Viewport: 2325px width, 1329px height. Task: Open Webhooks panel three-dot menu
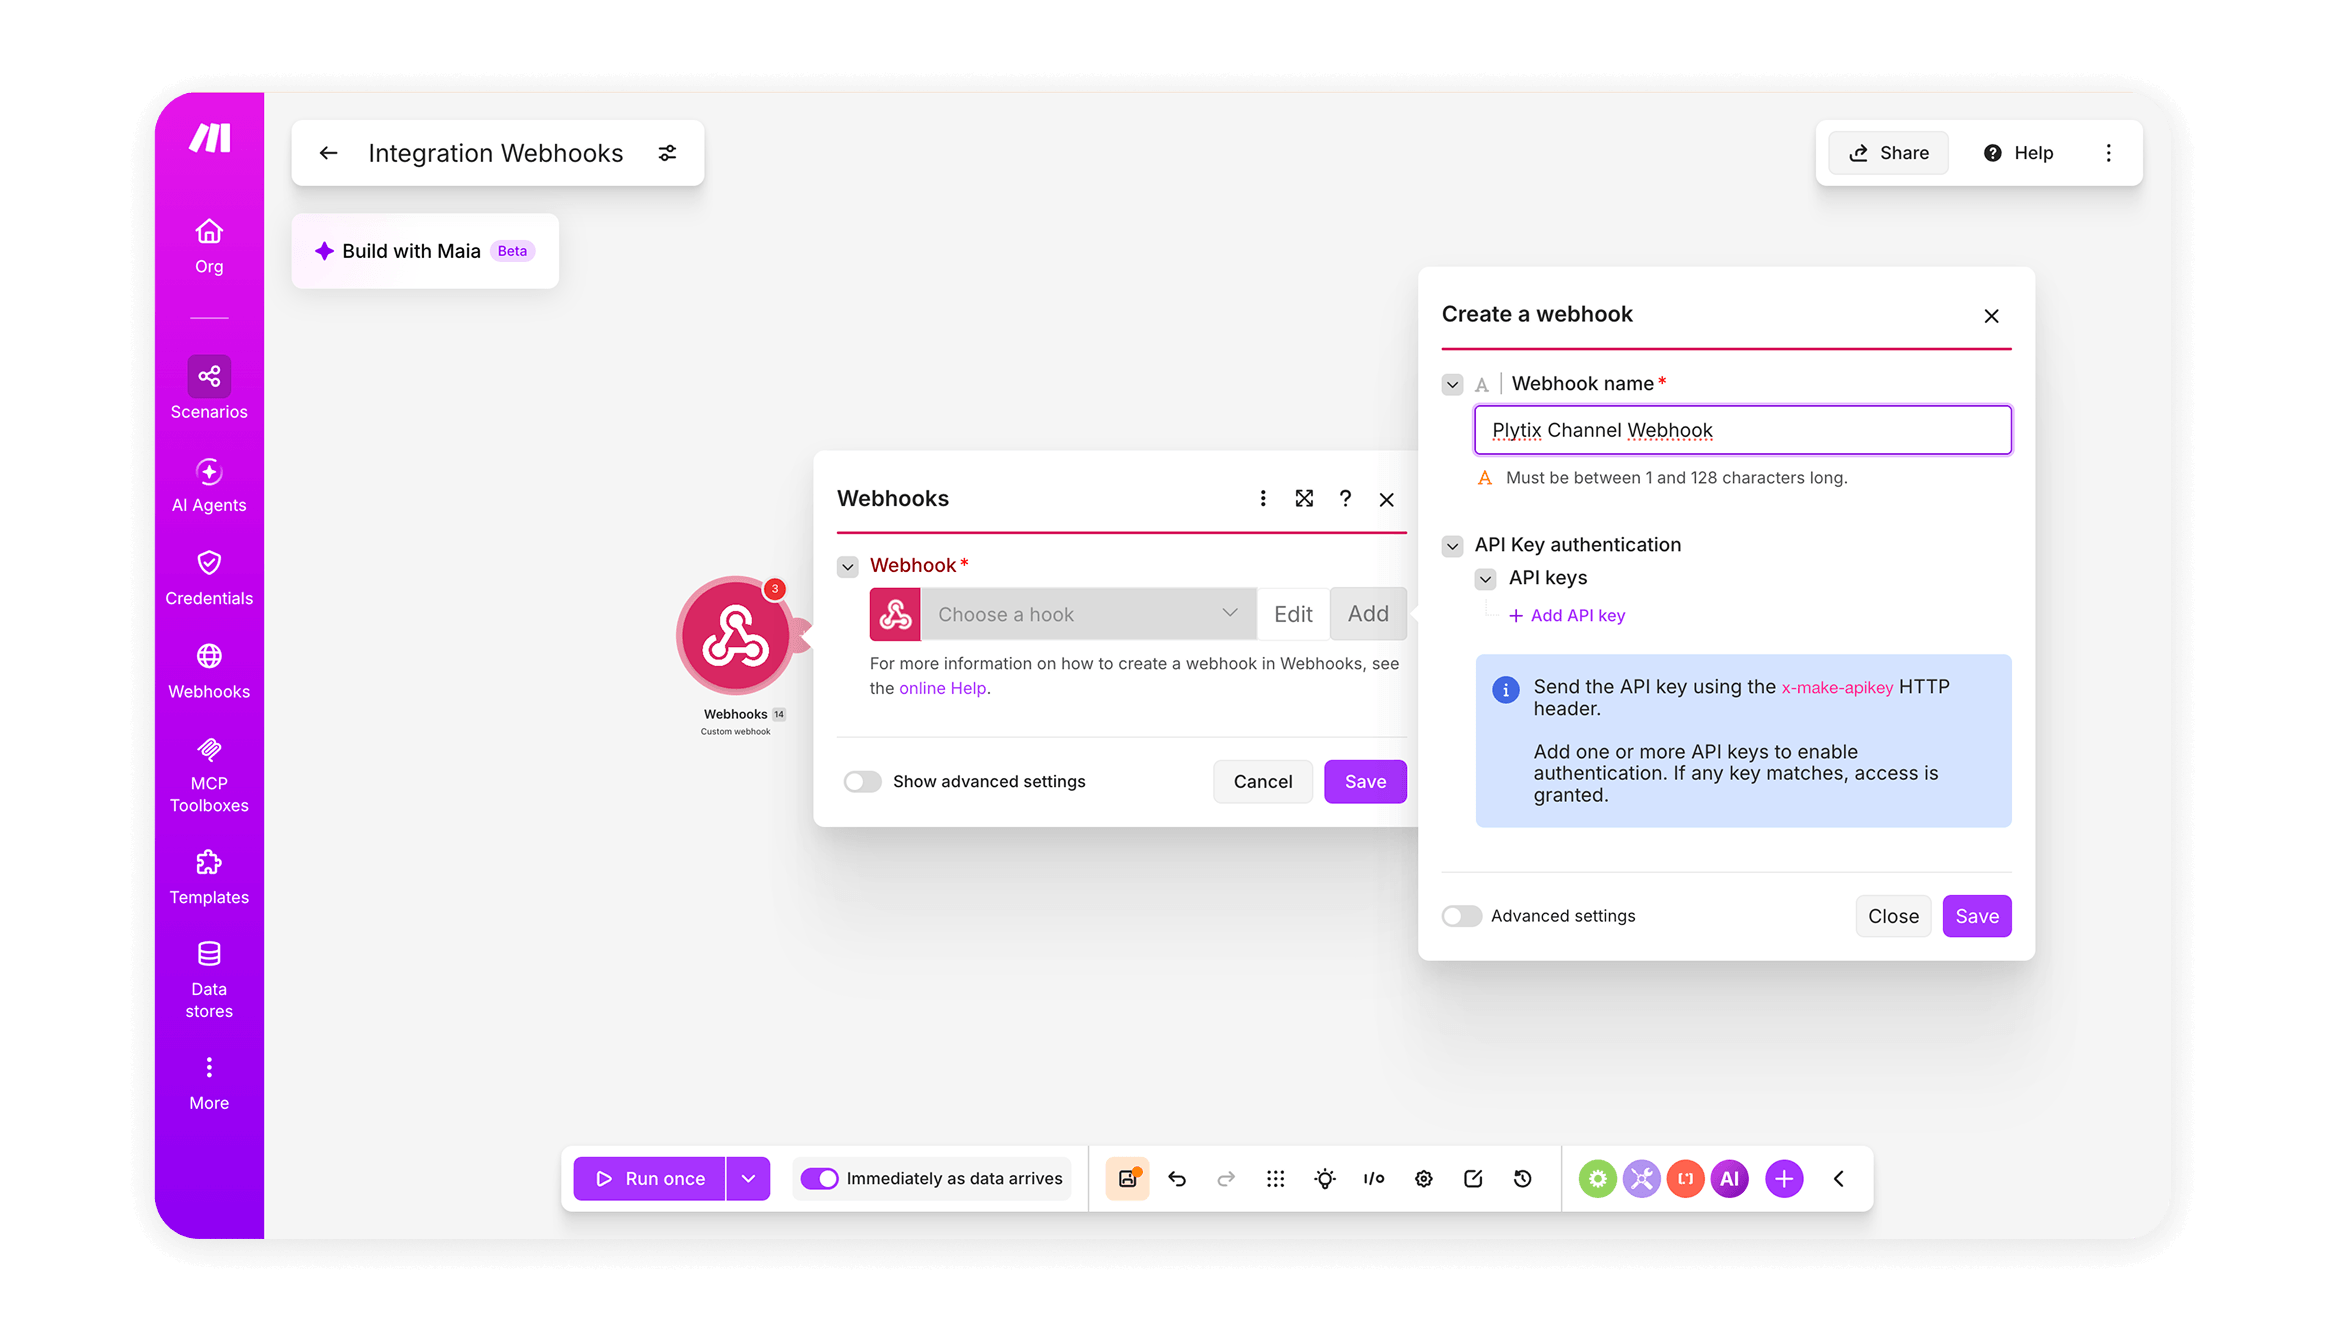click(x=1263, y=498)
